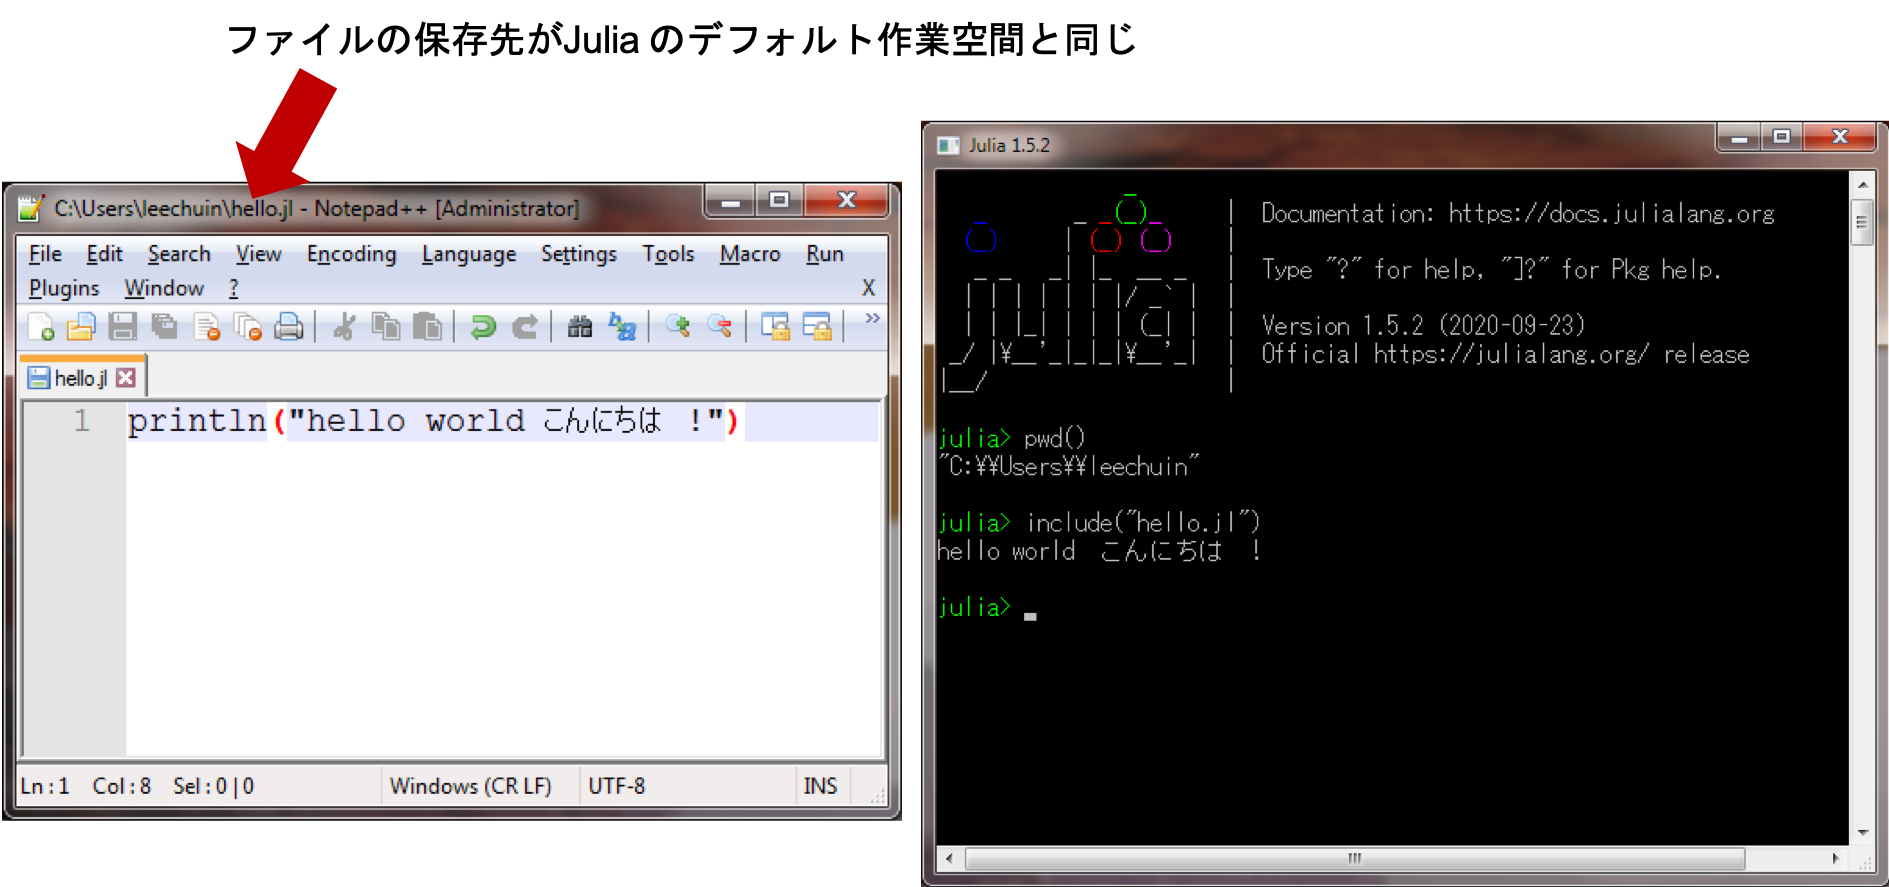Toggle INS mode in the status bar
Image resolution: width=1889 pixels, height=887 pixels.
coord(820,786)
